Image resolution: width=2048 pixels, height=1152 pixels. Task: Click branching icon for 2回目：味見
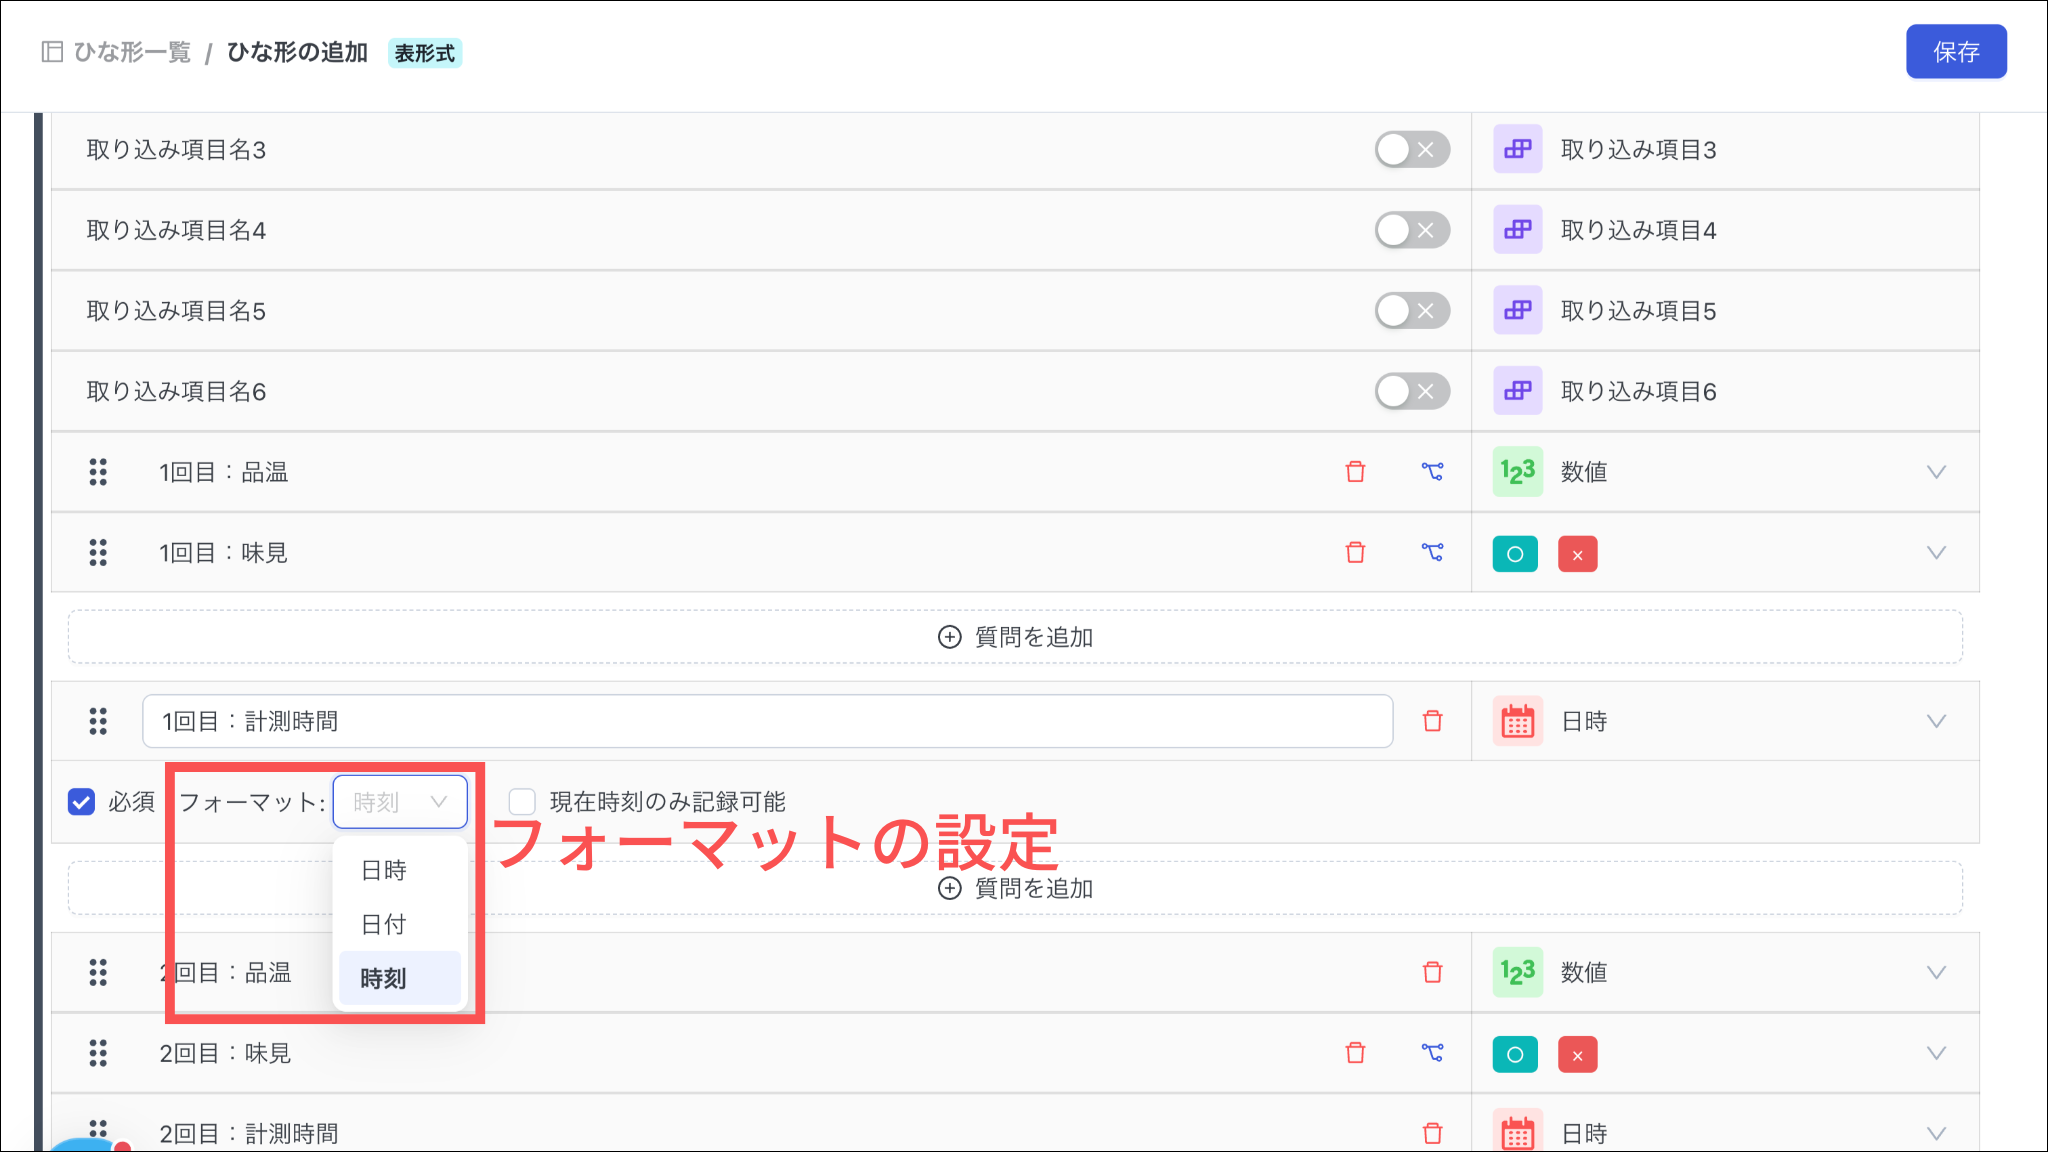(1432, 1053)
